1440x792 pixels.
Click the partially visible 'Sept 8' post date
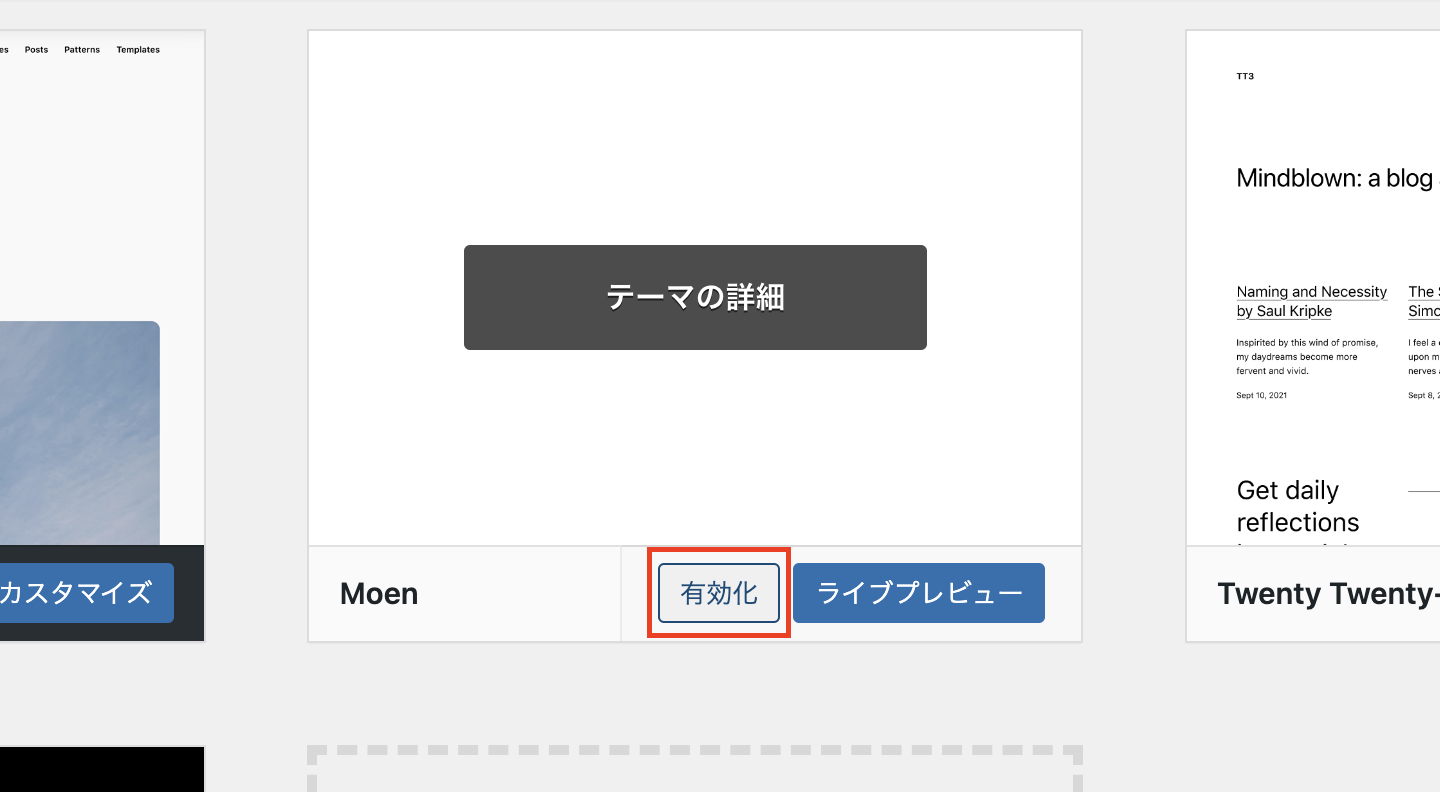pos(1424,395)
